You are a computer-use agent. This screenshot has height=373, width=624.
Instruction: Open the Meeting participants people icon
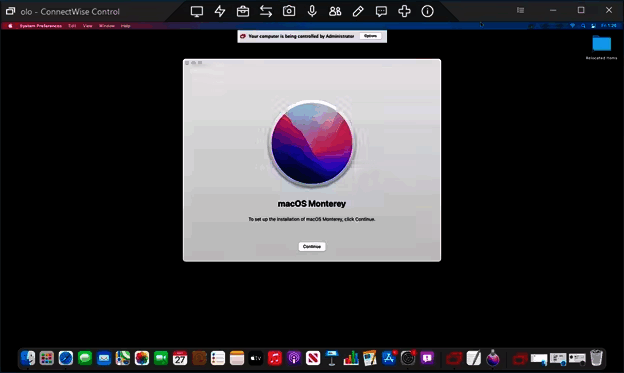(335, 11)
